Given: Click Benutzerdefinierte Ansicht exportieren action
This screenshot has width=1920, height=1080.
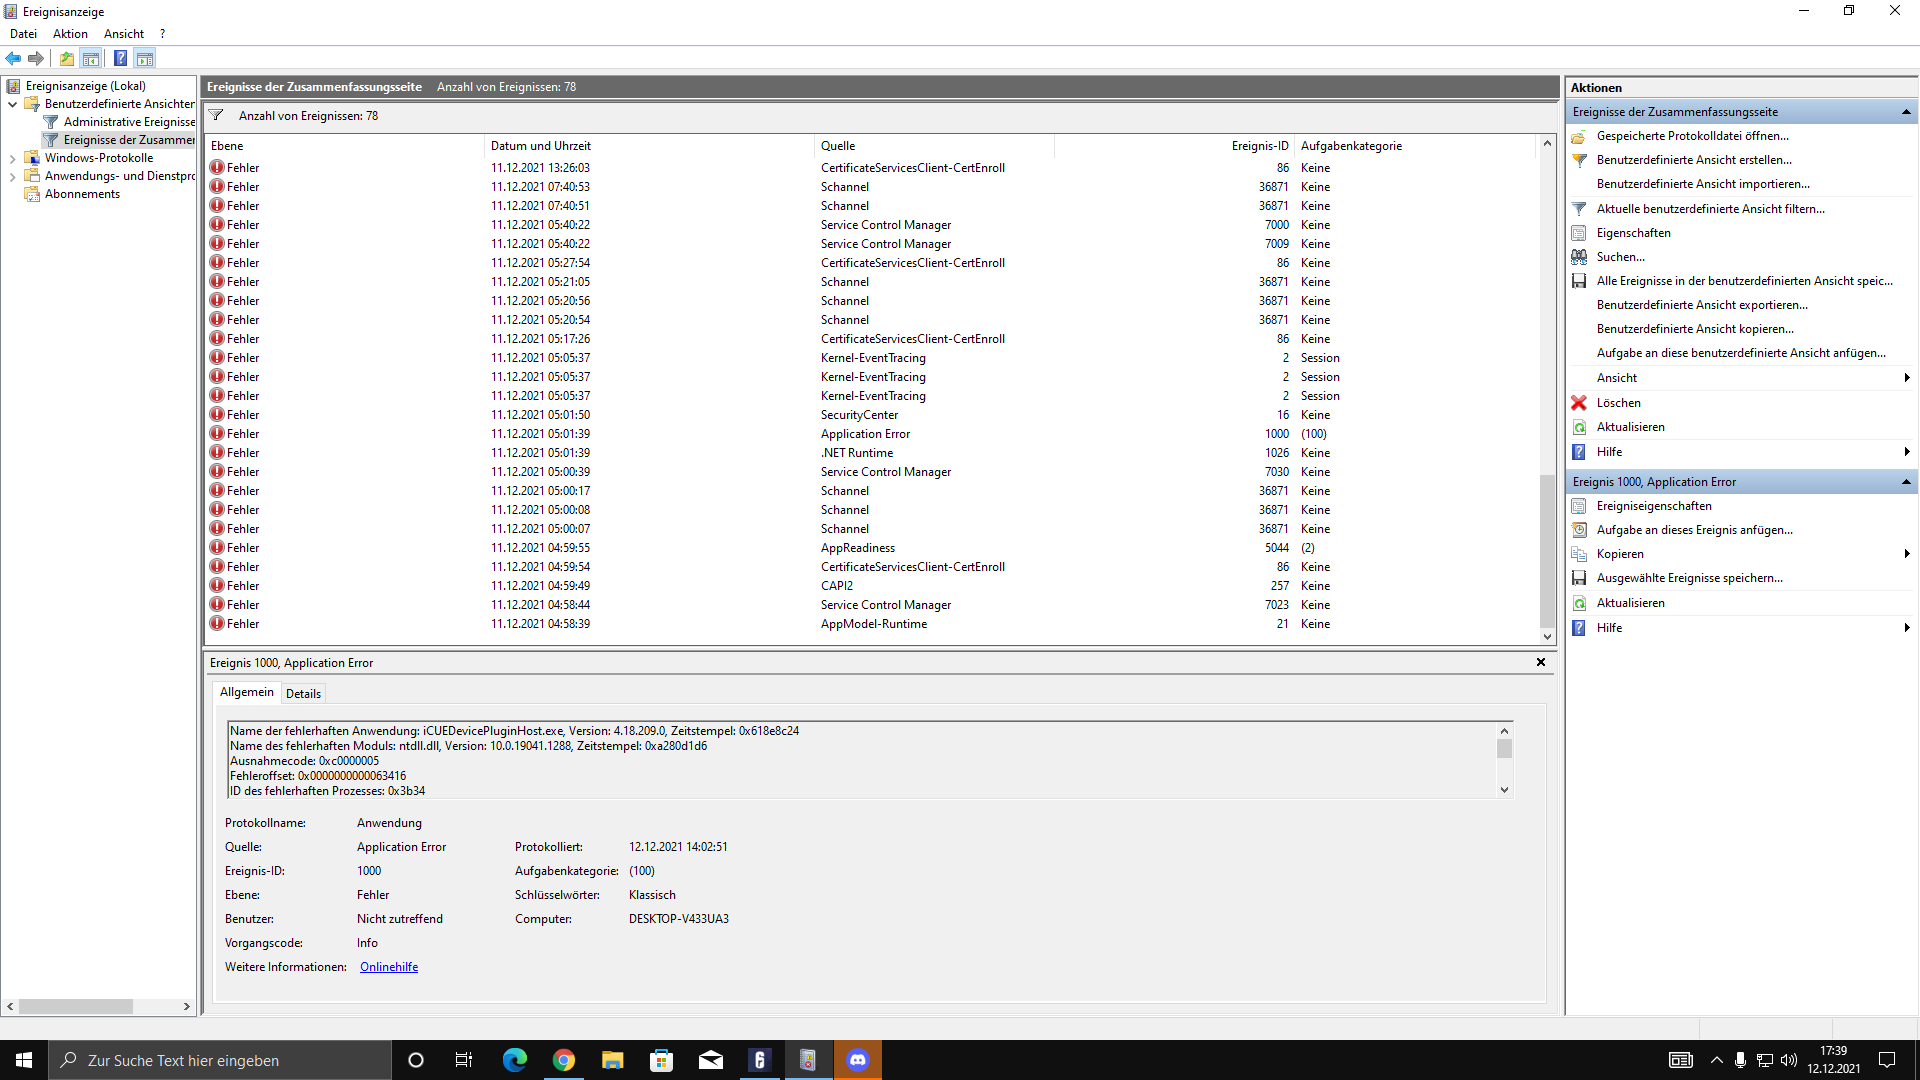Looking at the screenshot, I should pyautogui.click(x=1702, y=305).
